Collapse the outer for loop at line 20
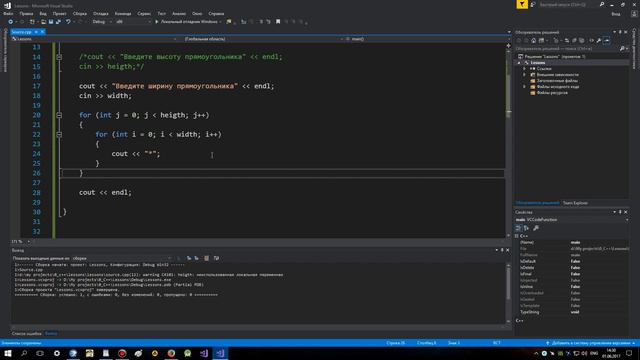The height and width of the screenshot is (360, 640). (59, 116)
